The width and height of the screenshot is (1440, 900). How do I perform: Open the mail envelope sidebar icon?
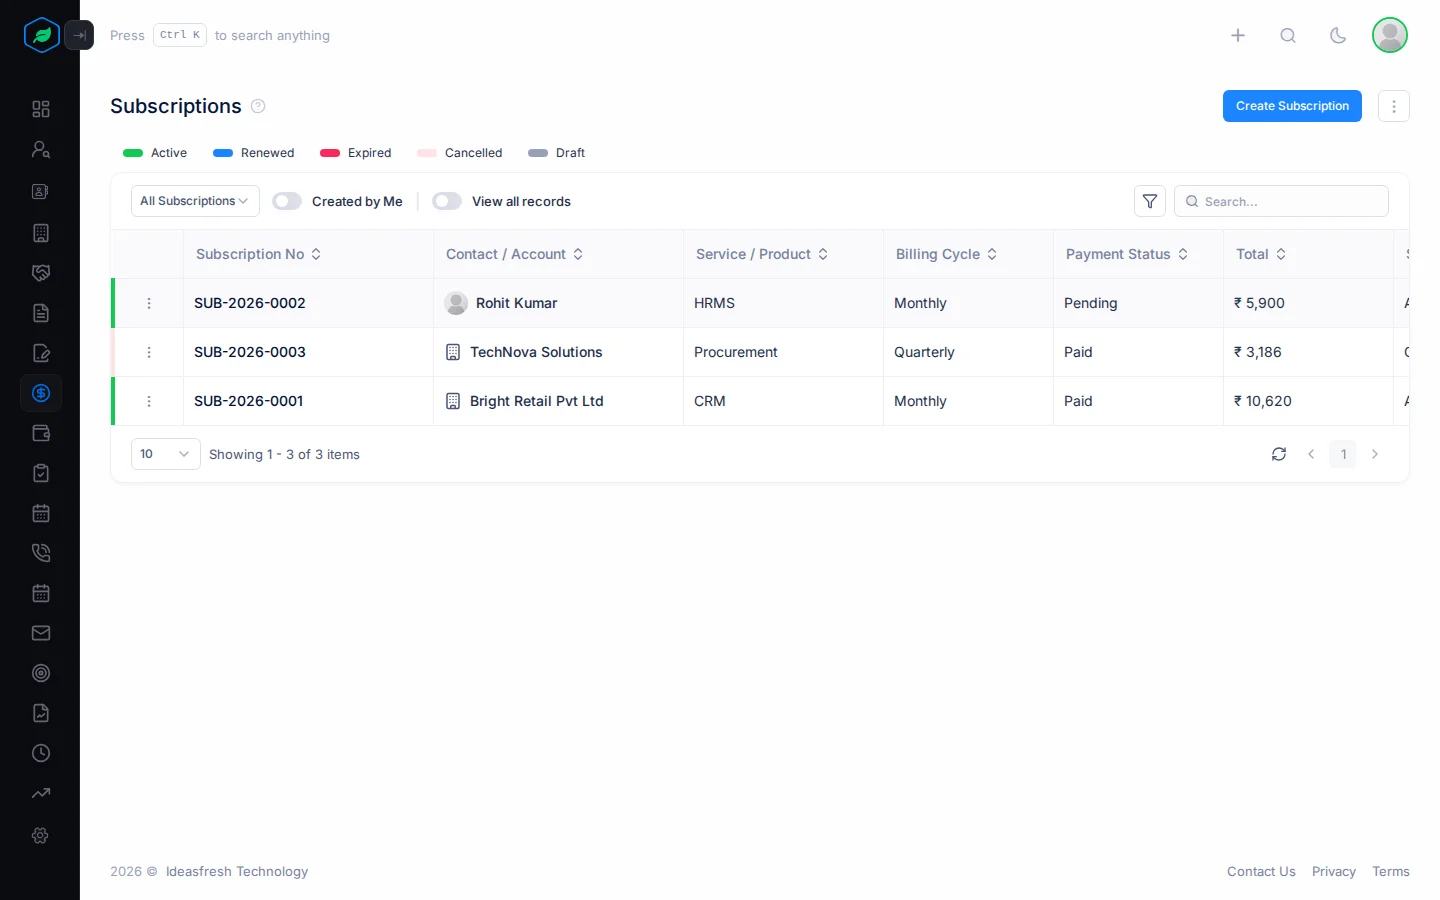[41, 633]
